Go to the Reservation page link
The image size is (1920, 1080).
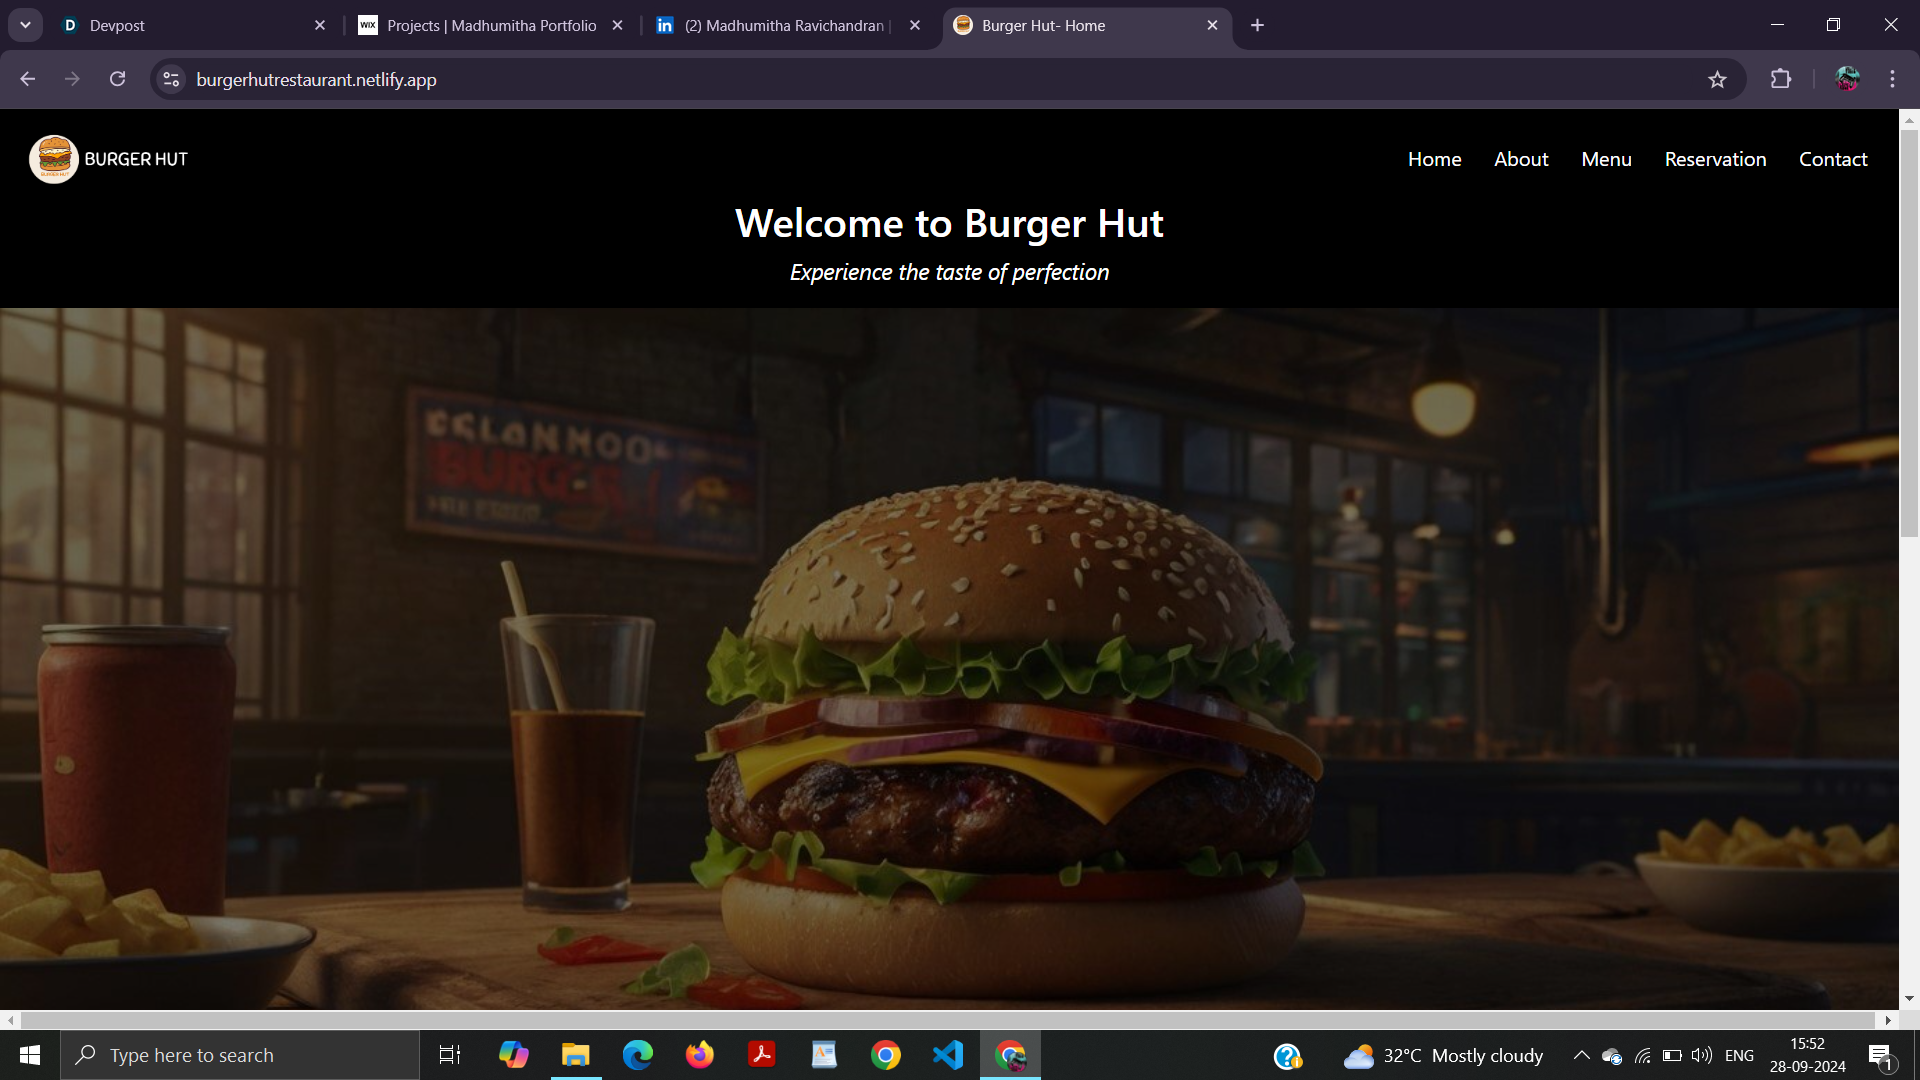click(1715, 159)
